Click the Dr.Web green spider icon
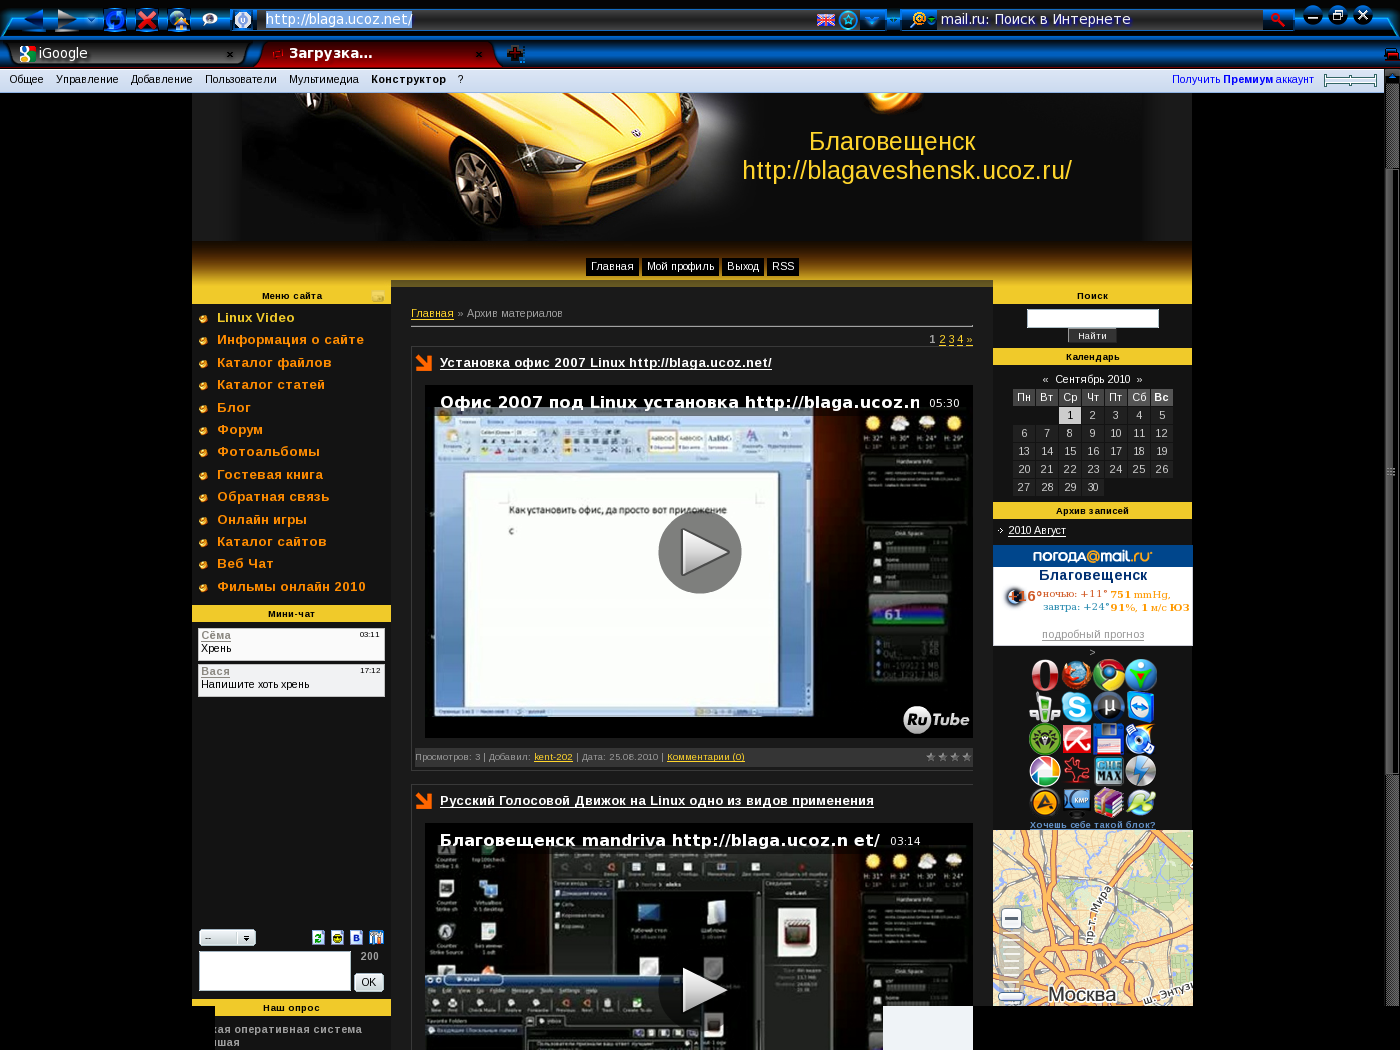 pos(1045,739)
